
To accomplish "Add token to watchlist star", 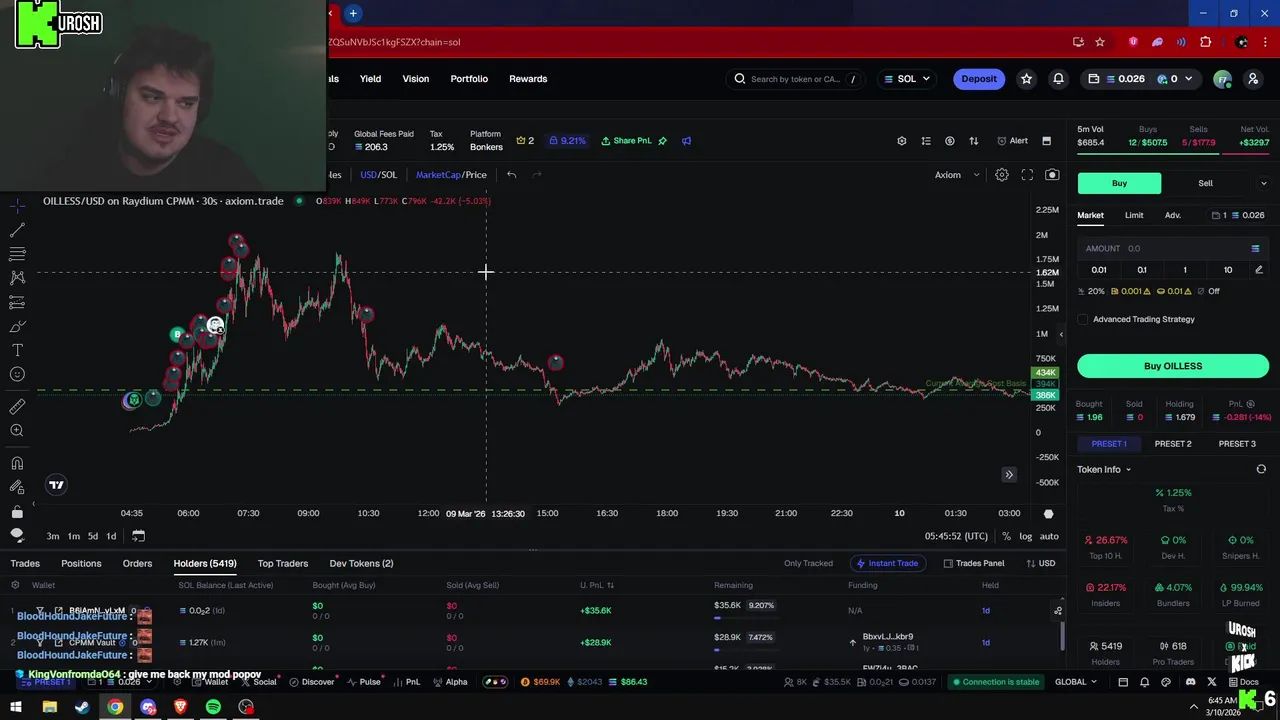I will [1026, 79].
